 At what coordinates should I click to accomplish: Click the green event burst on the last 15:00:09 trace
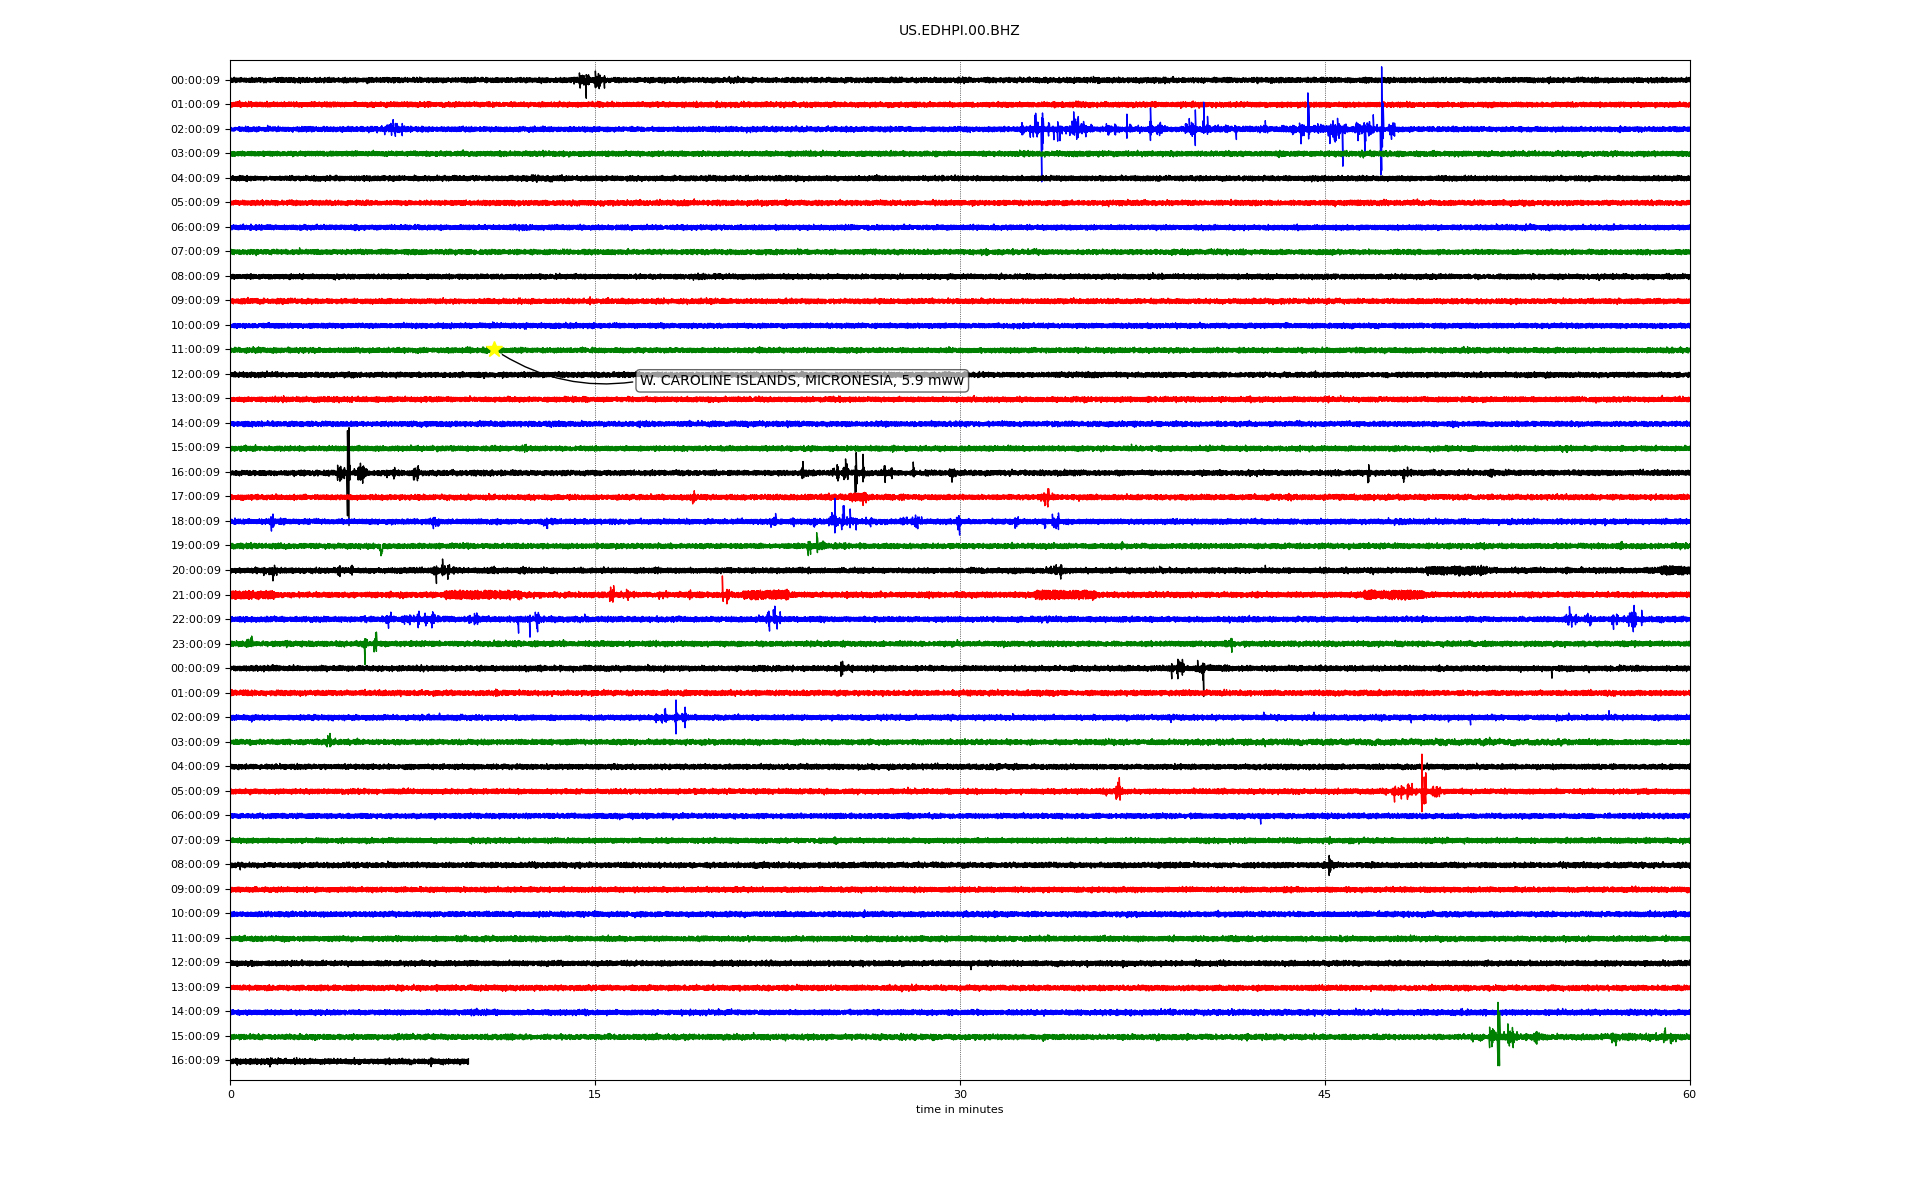(x=1498, y=1035)
